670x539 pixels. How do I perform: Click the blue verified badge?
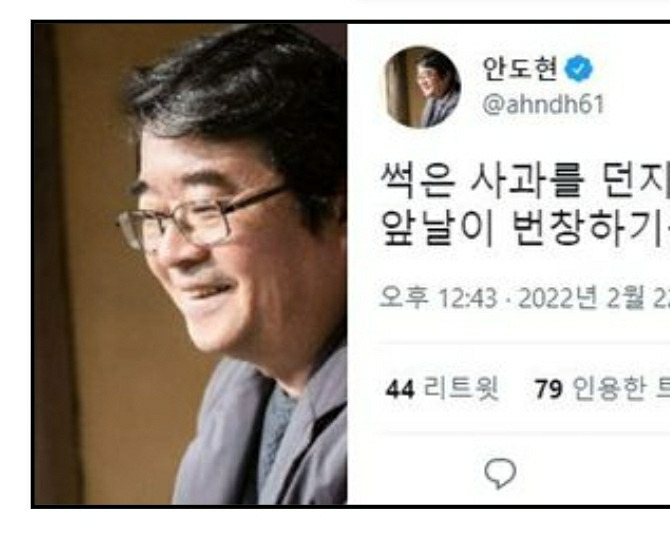pos(579,69)
